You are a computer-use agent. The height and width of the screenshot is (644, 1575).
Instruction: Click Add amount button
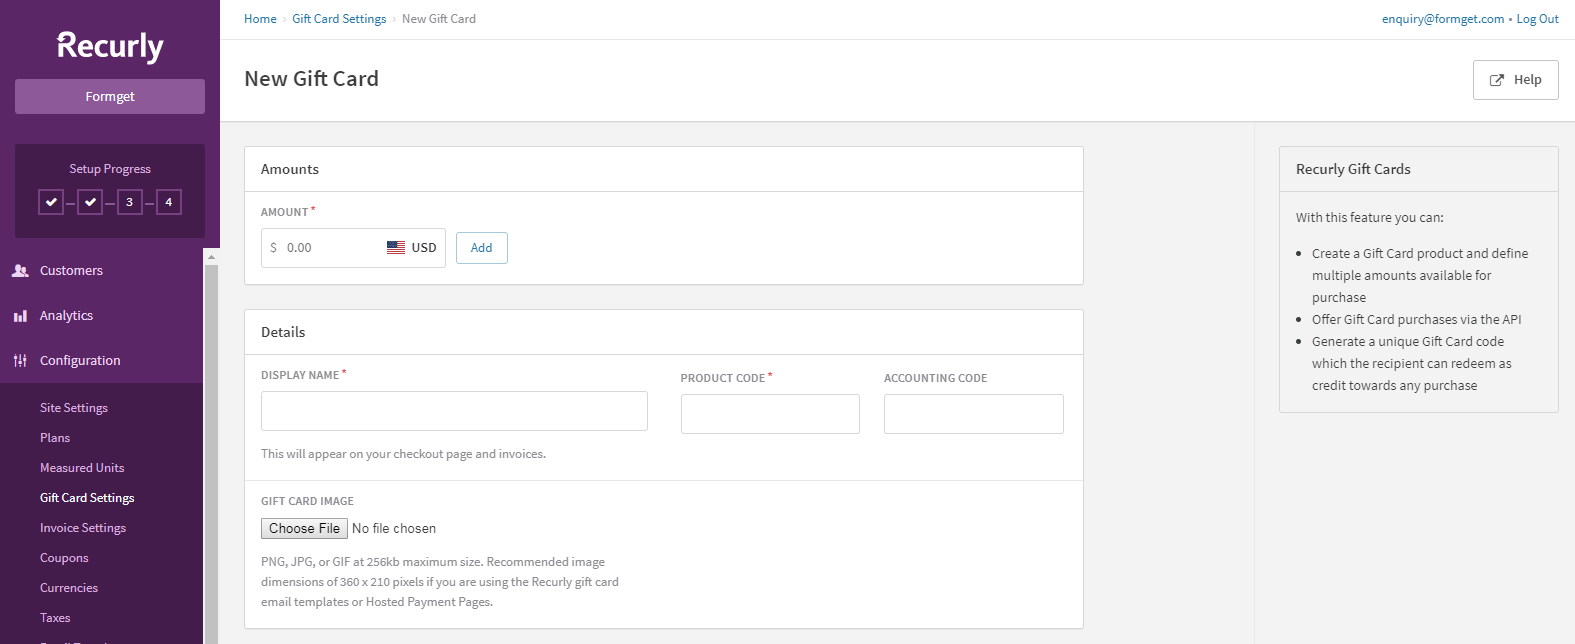click(x=482, y=248)
